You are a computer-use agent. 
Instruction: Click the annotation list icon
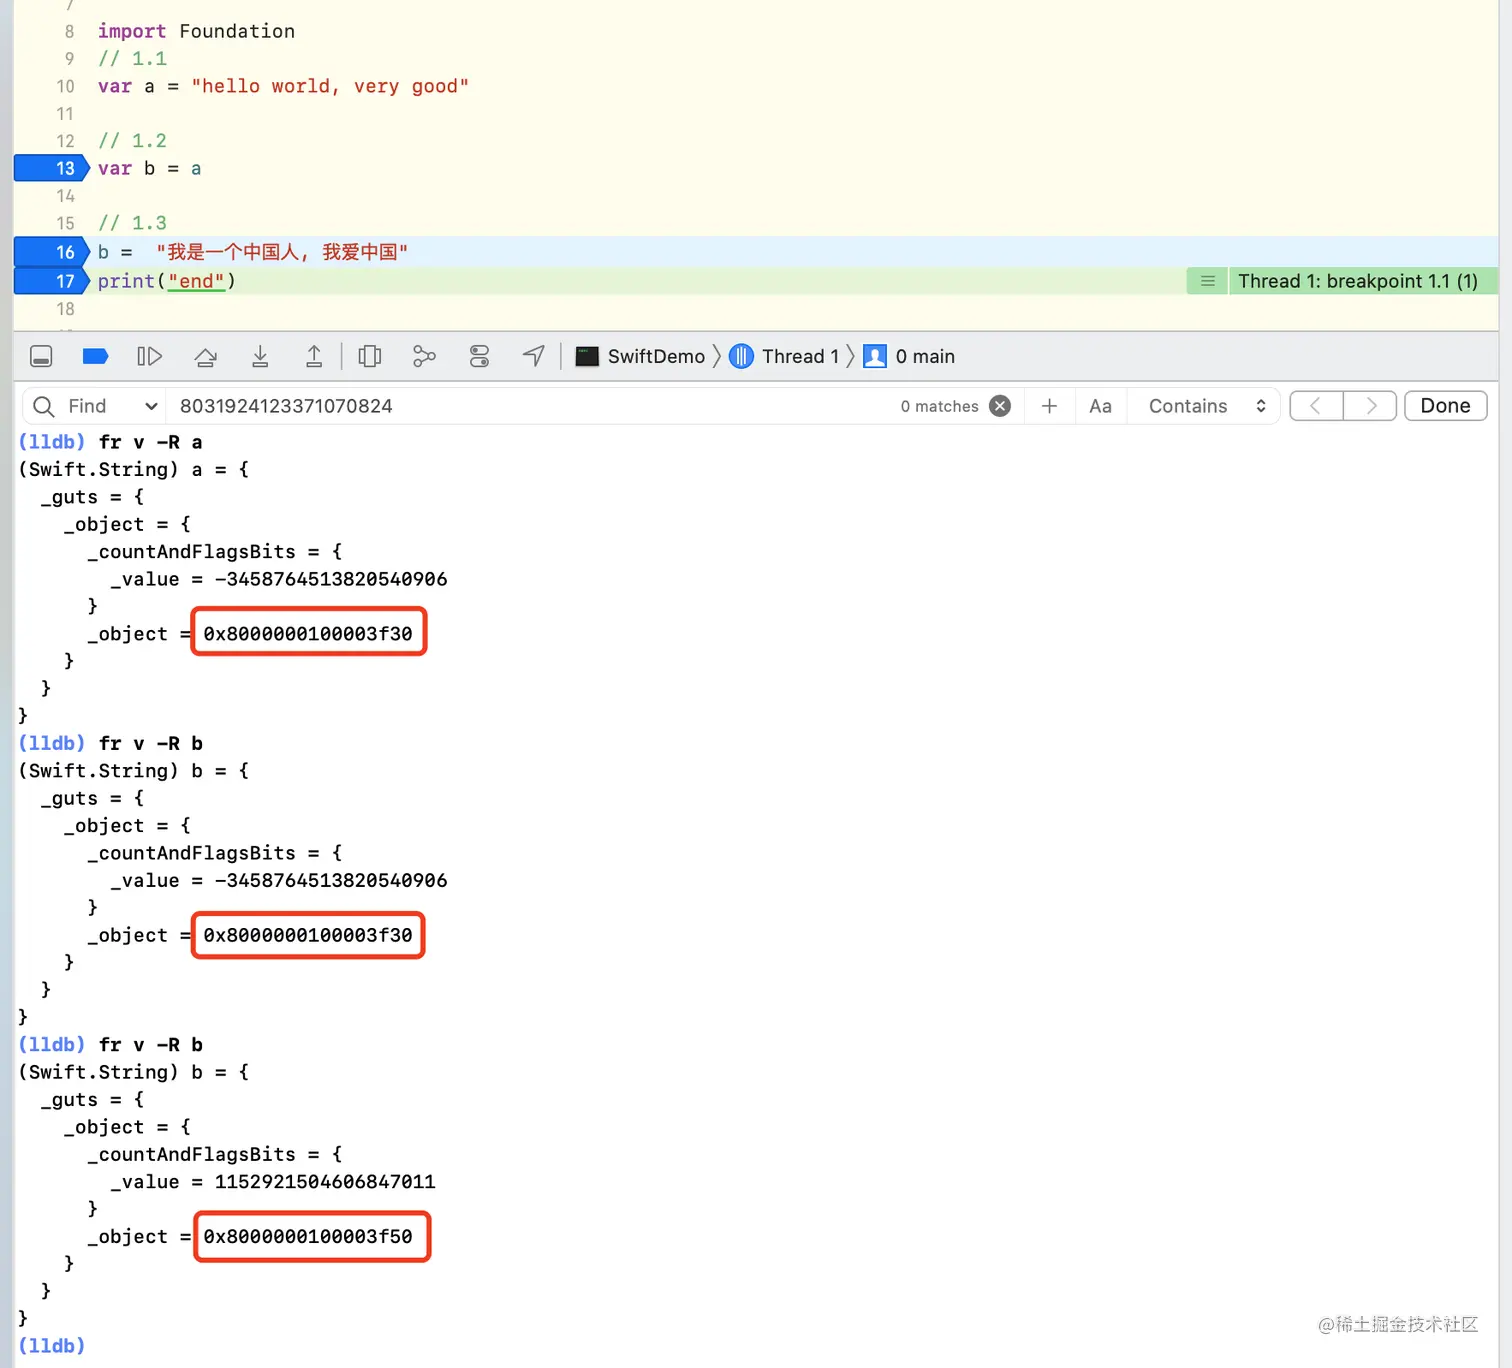pyautogui.click(x=1207, y=281)
